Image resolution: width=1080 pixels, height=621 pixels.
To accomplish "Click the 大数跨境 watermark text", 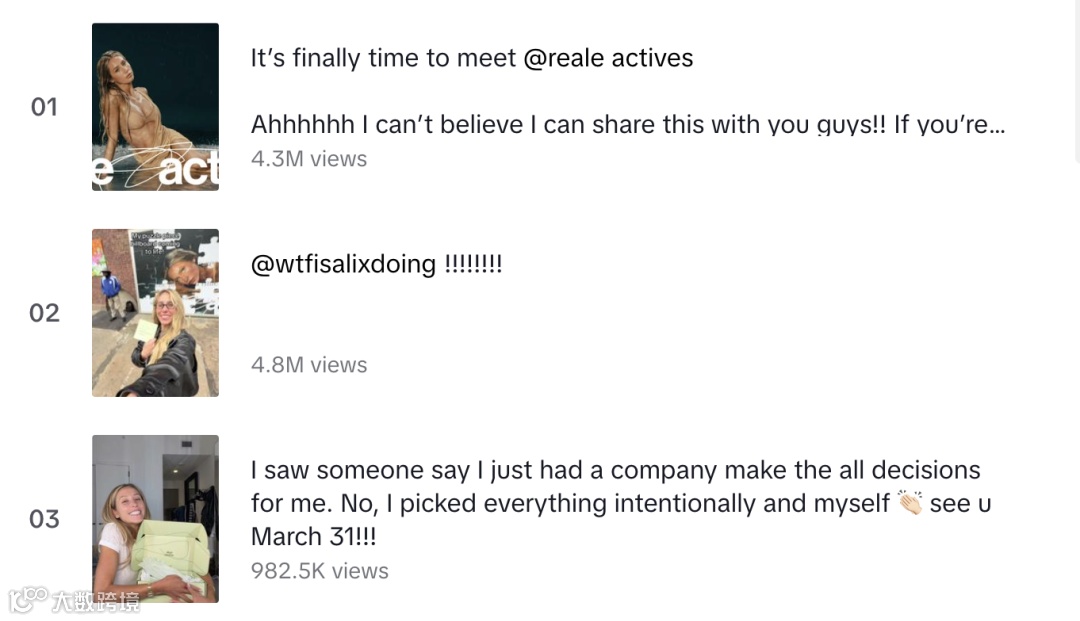I will (96, 601).
